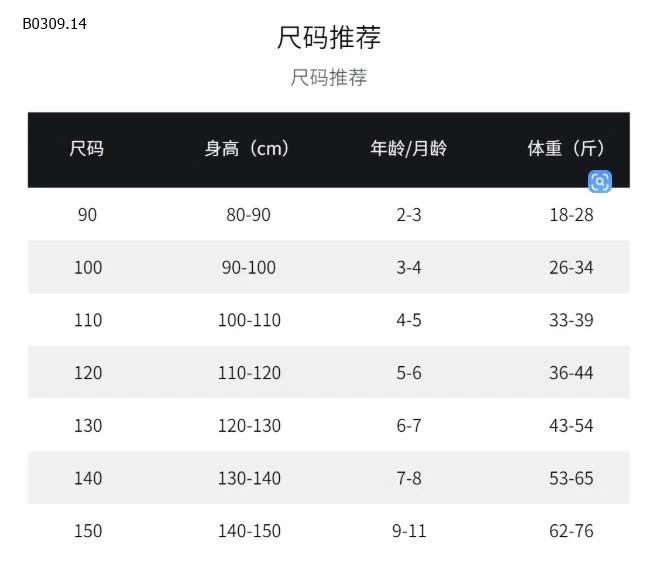
Task: Click the 6-7 age cell
Action: pos(409,426)
